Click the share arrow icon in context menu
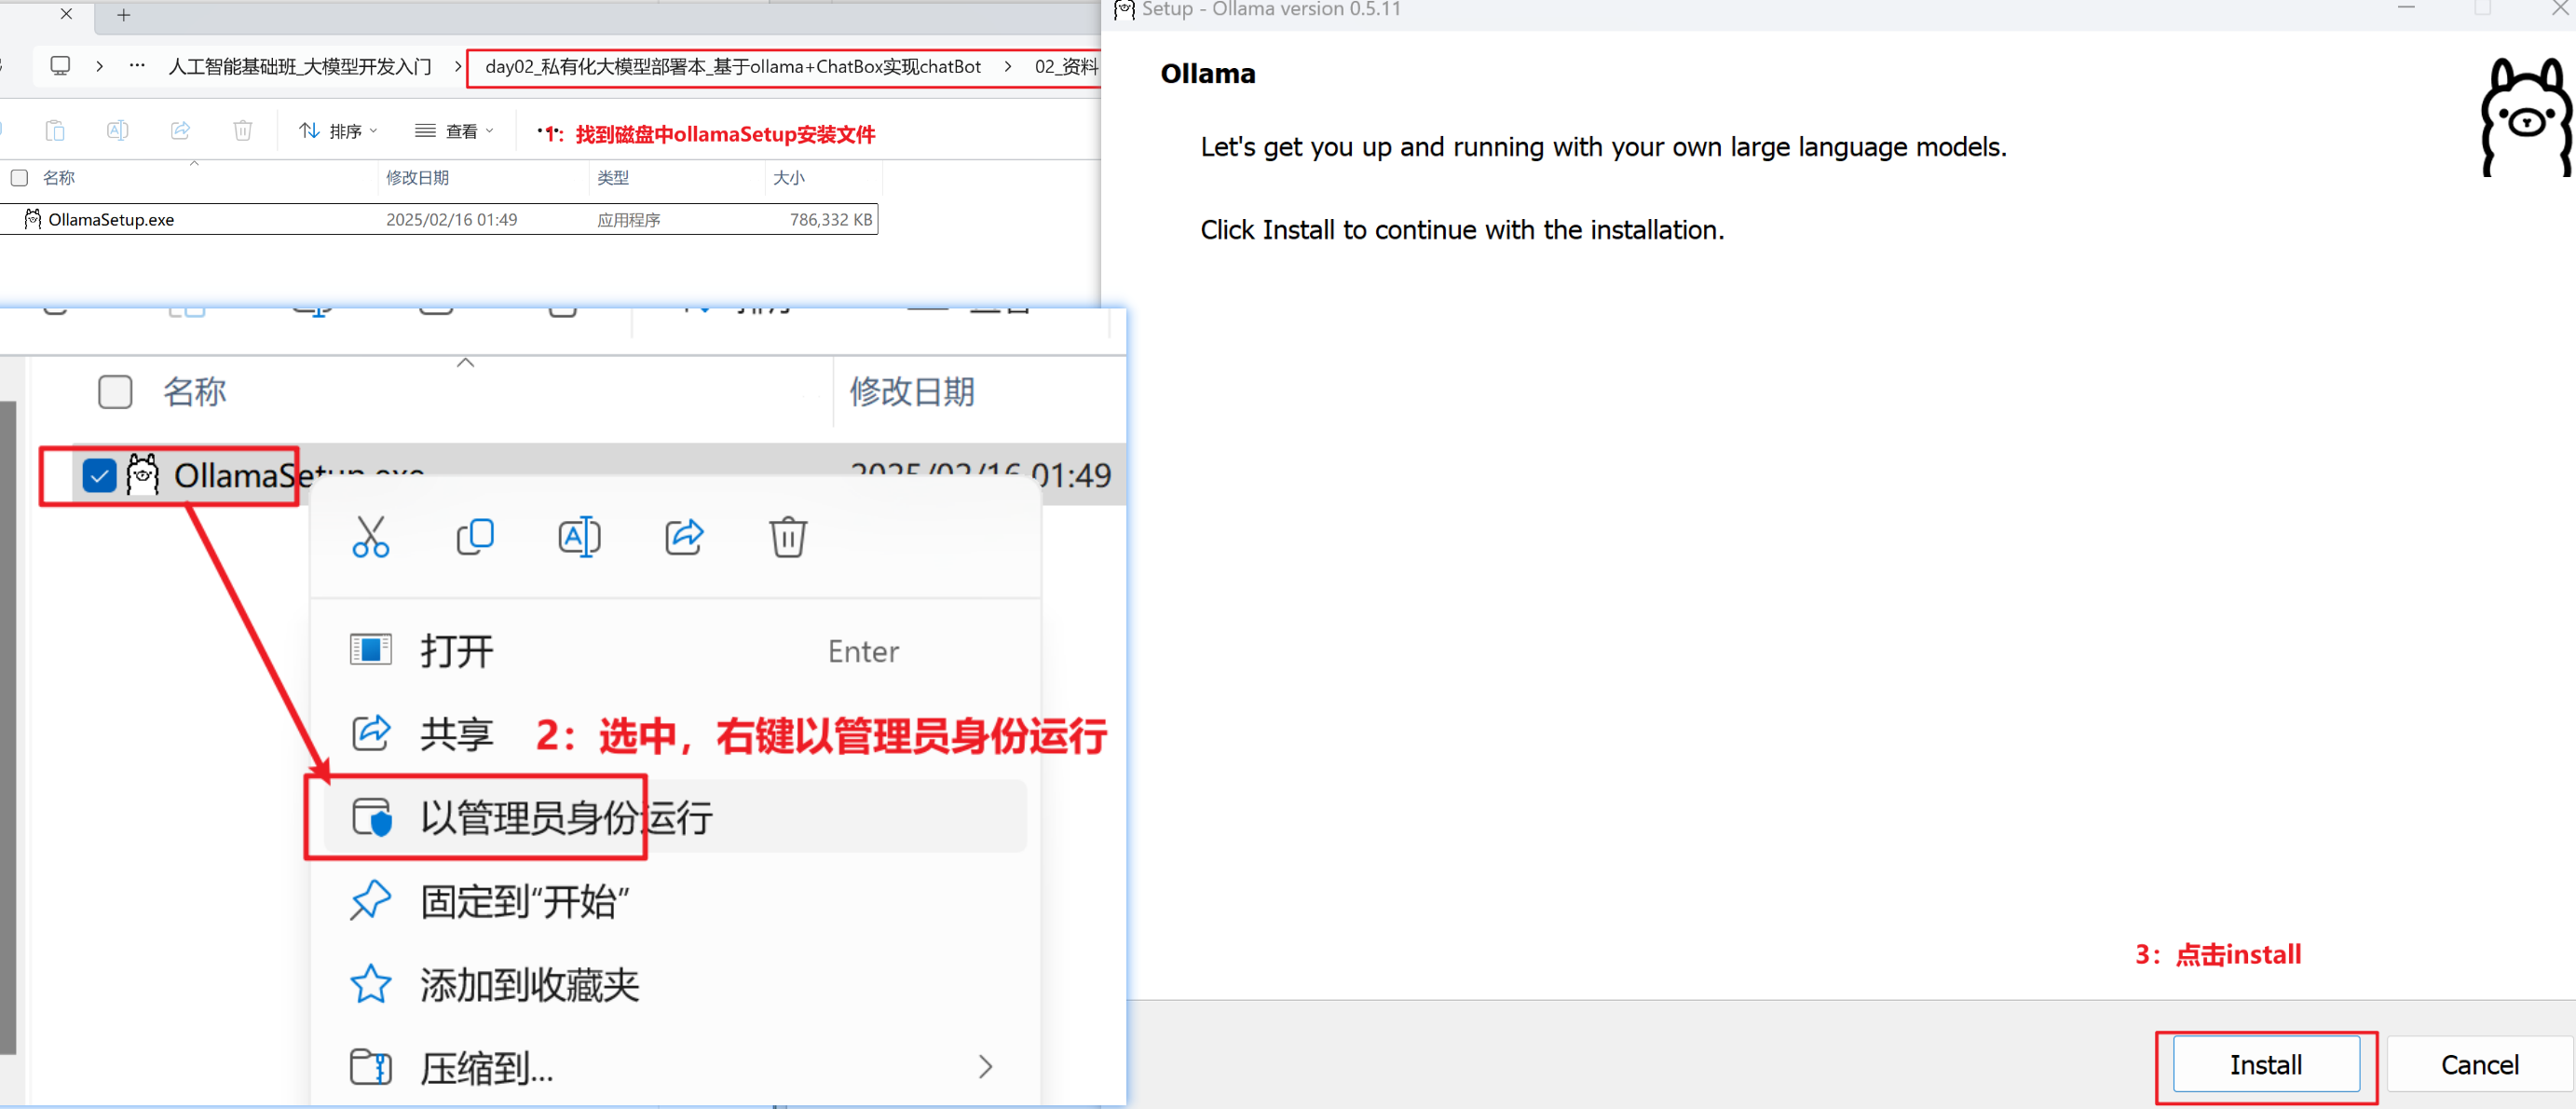The width and height of the screenshot is (2576, 1109). [x=684, y=537]
